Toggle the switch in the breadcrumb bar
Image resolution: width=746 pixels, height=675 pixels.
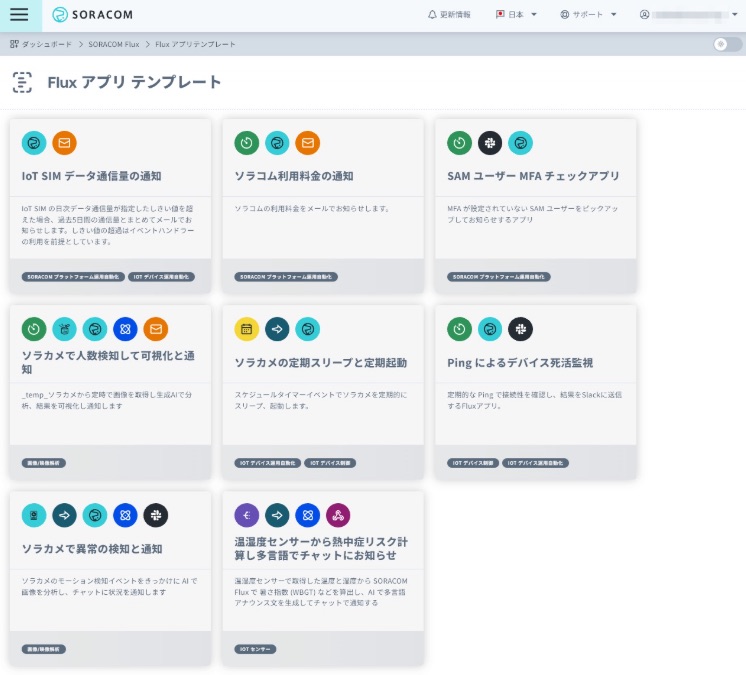[x=727, y=44]
